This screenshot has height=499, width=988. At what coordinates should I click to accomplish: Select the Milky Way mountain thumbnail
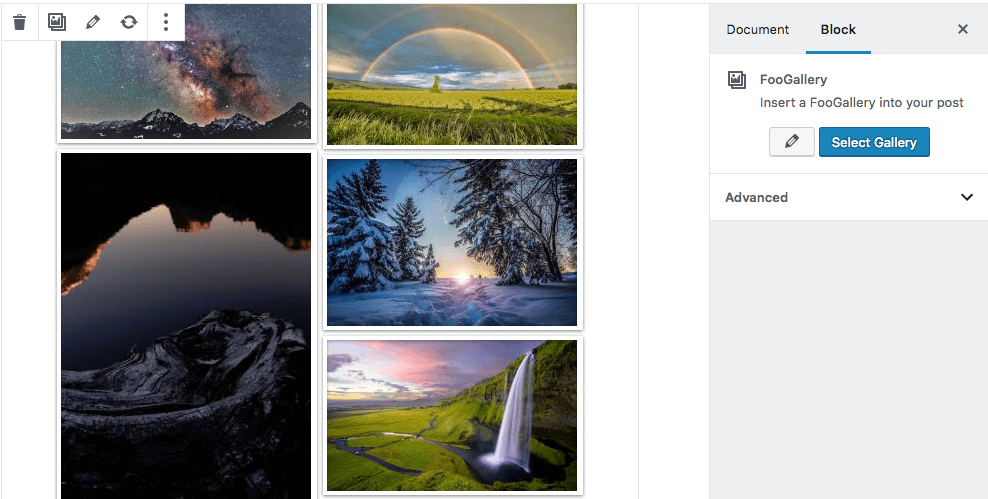(185, 71)
